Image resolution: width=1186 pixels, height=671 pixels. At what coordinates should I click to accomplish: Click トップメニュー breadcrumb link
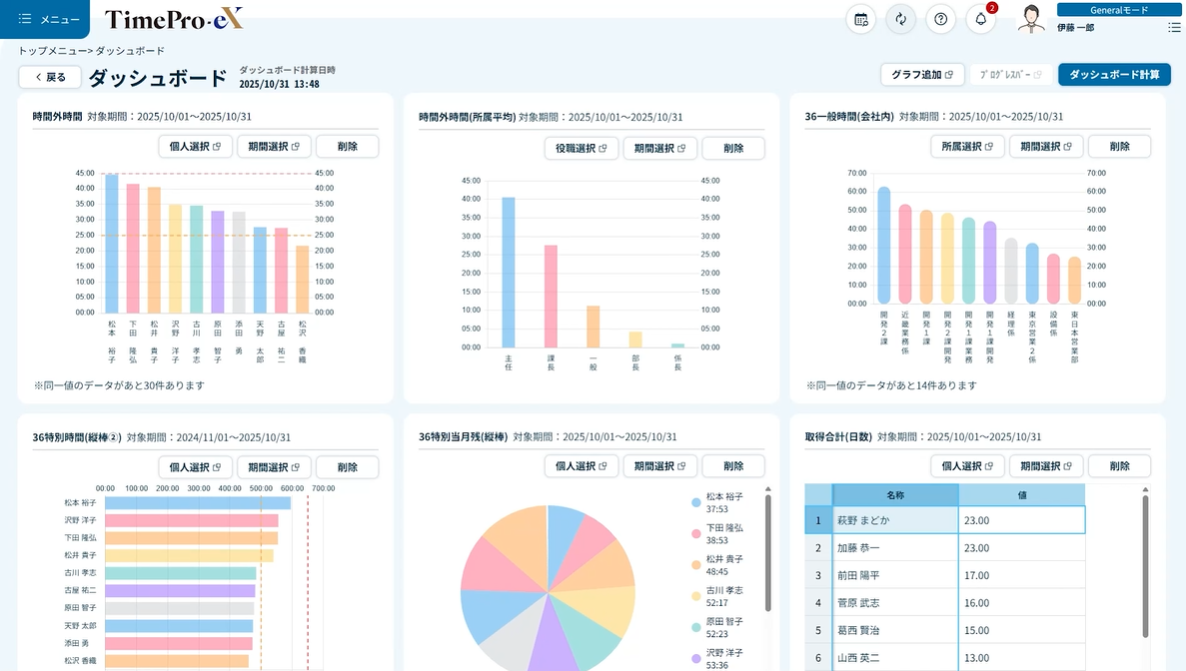[x=48, y=51]
